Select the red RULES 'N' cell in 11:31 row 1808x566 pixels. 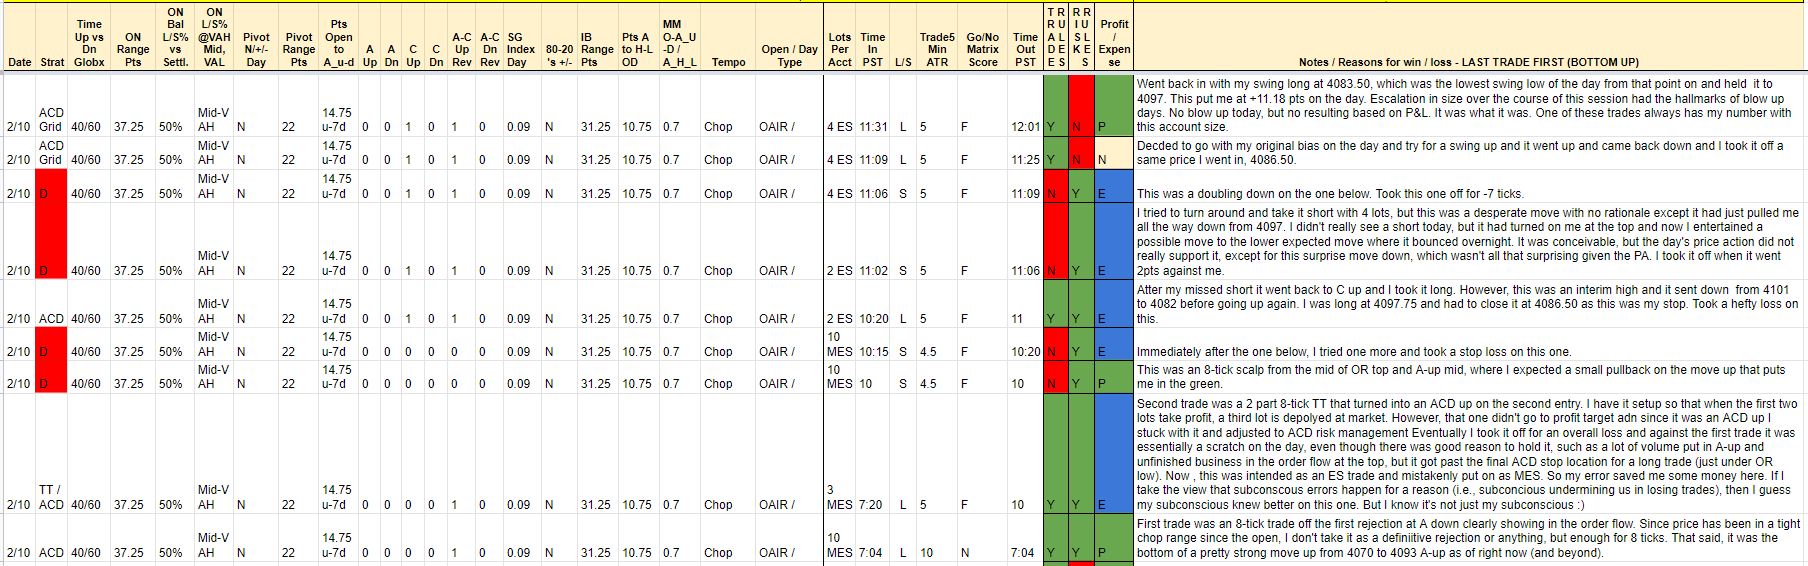[x=1081, y=105]
